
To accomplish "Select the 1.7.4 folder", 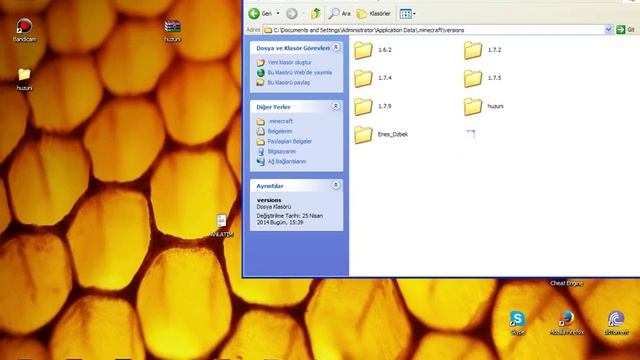I will [x=373, y=78].
